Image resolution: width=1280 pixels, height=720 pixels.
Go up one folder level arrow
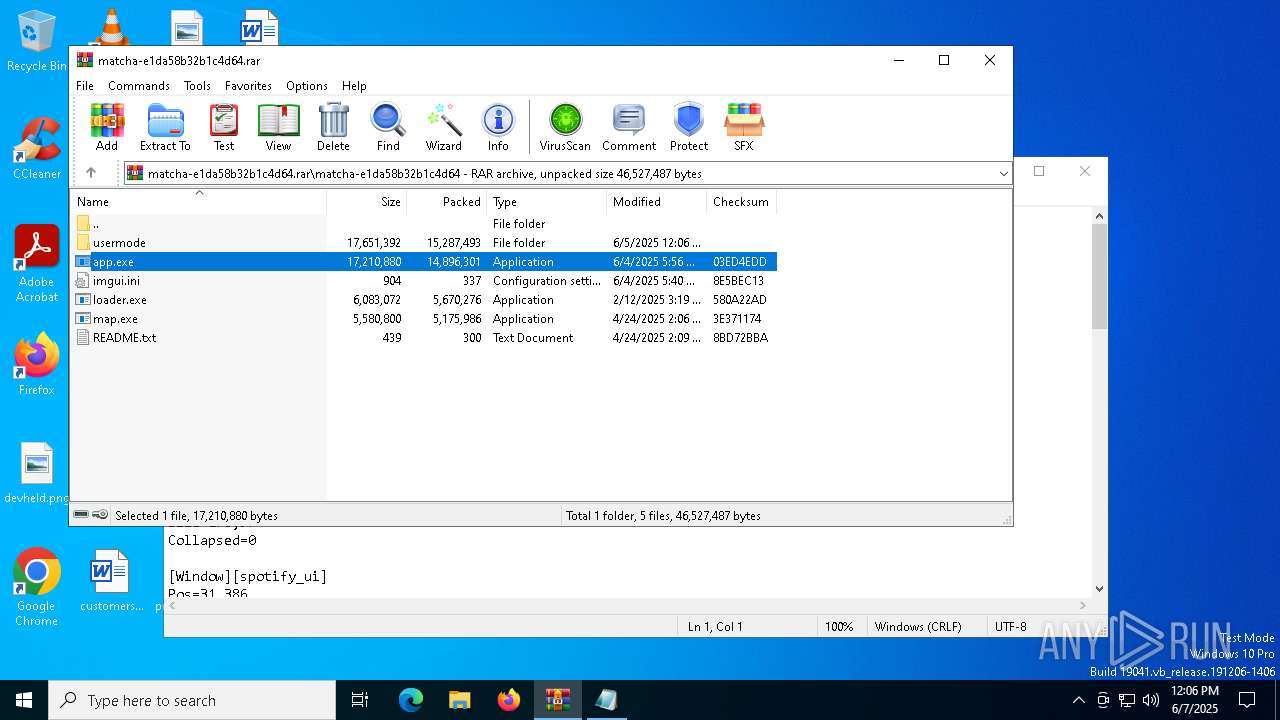[91, 173]
